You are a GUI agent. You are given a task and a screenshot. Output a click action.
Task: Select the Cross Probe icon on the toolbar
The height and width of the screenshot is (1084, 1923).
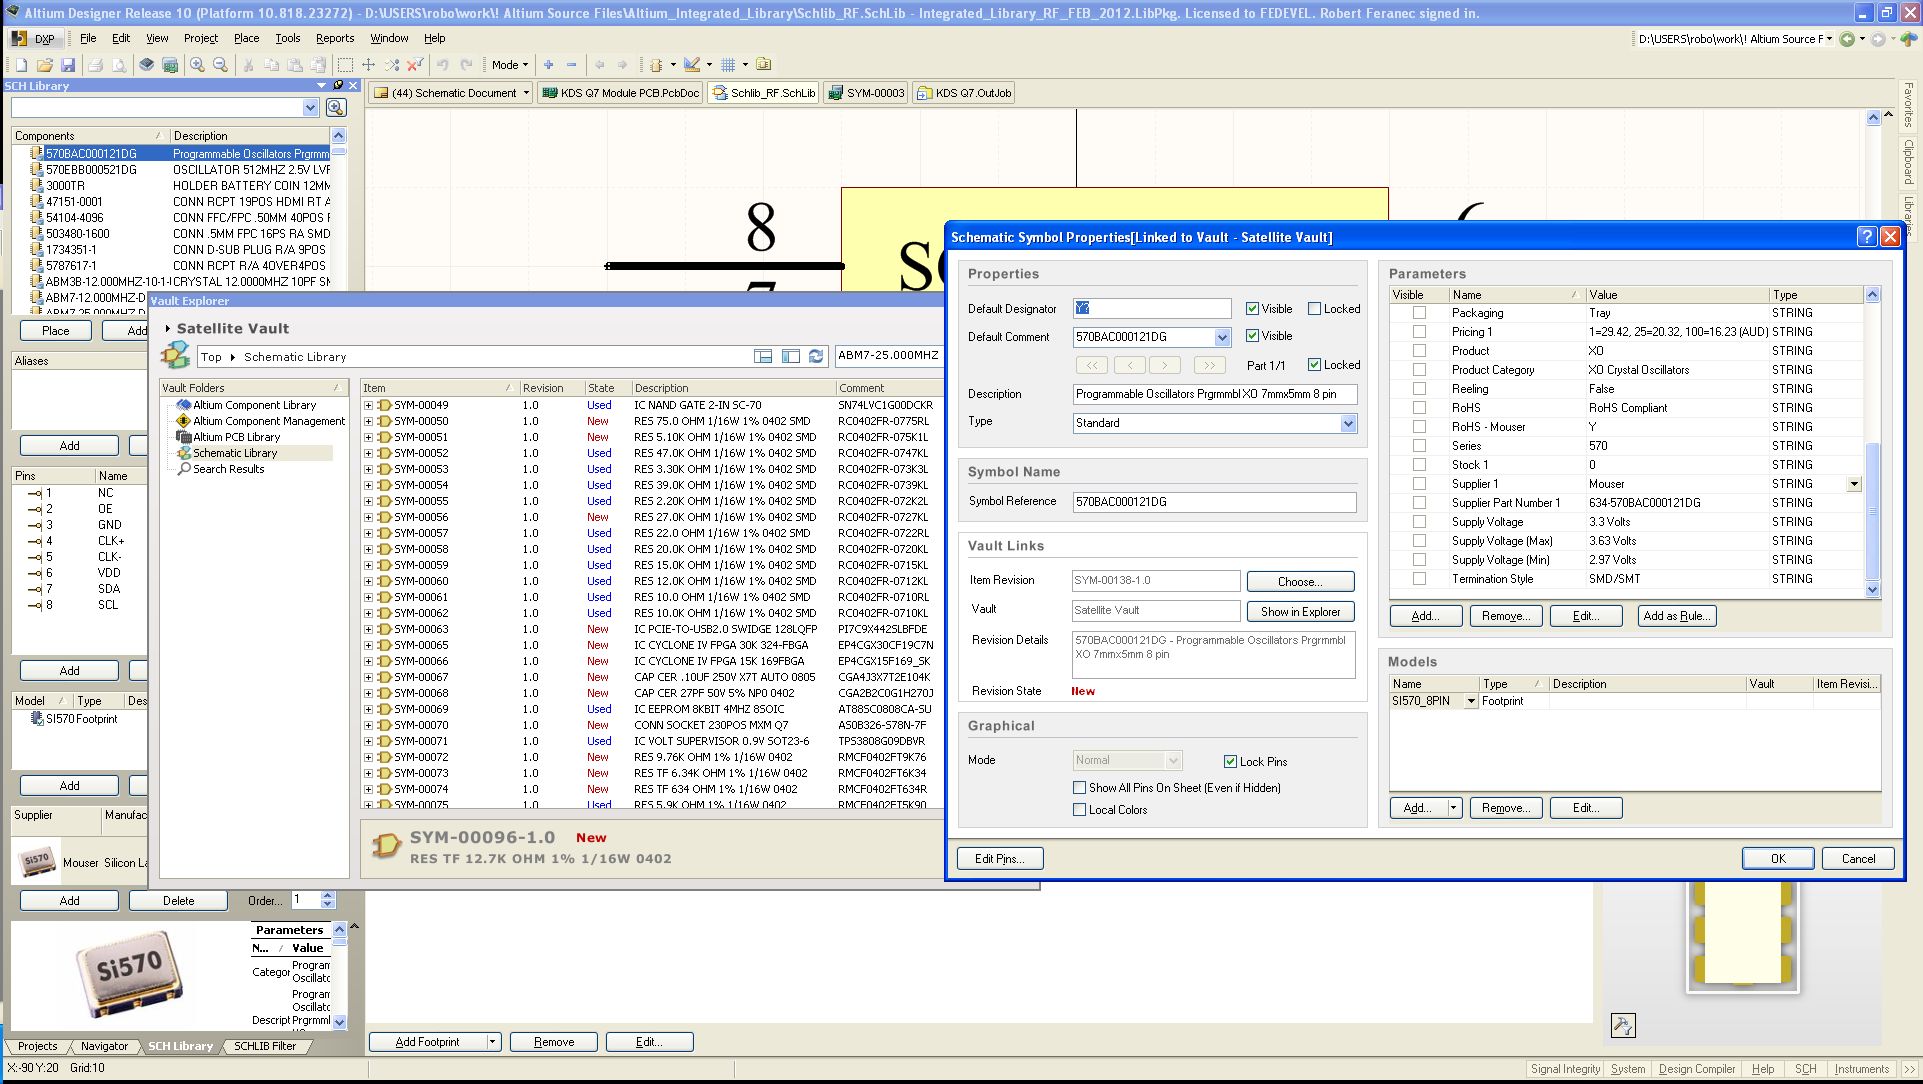tap(392, 65)
